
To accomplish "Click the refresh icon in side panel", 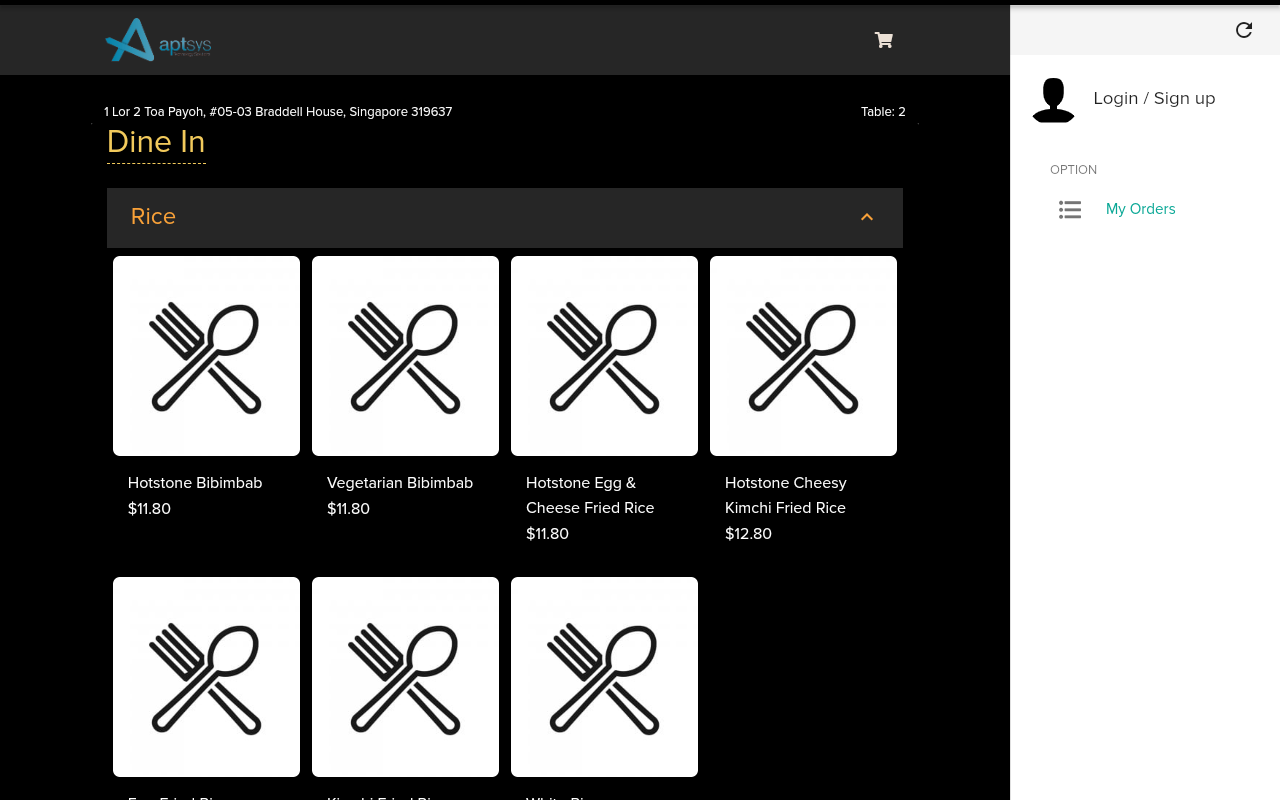I will (x=1244, y=30).
